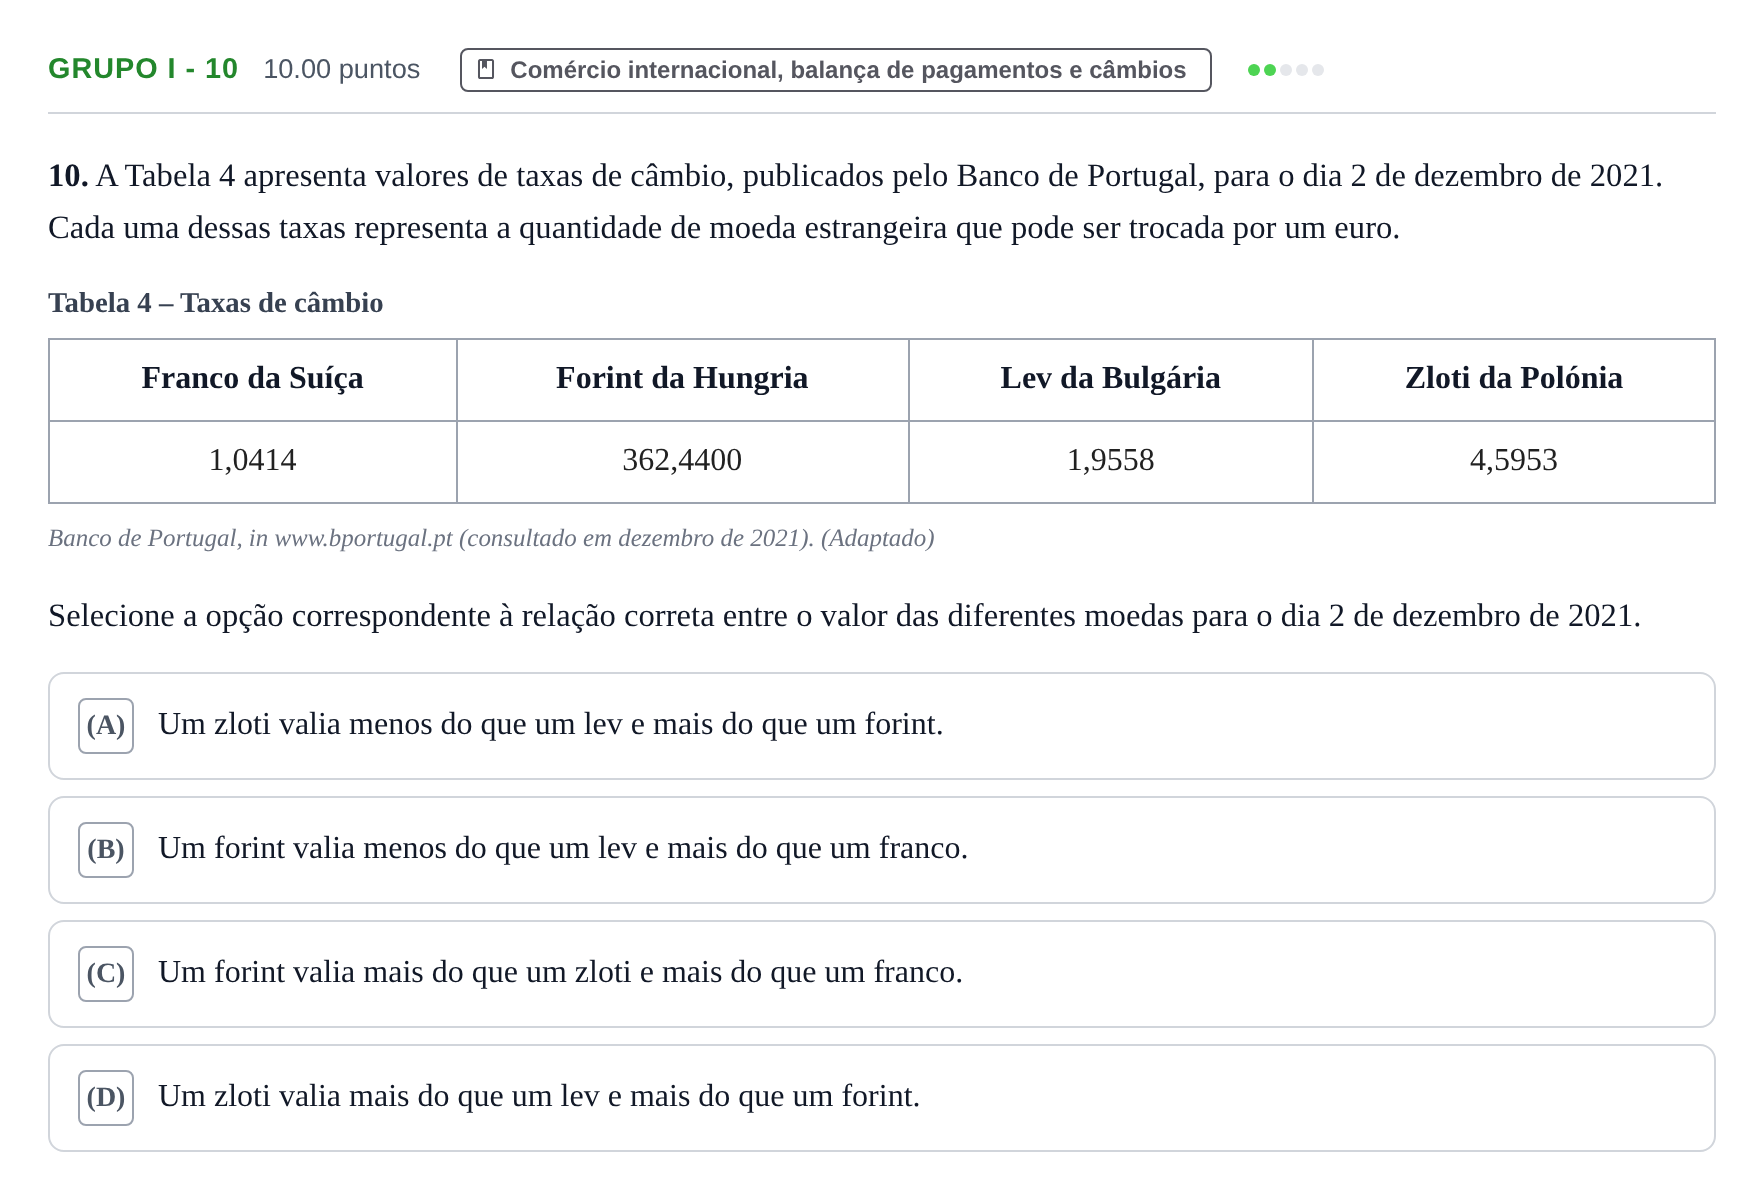The image size is (1764, 1202).
Task: Click the bookmark icon in topic tag
Action: click(486, 69)
